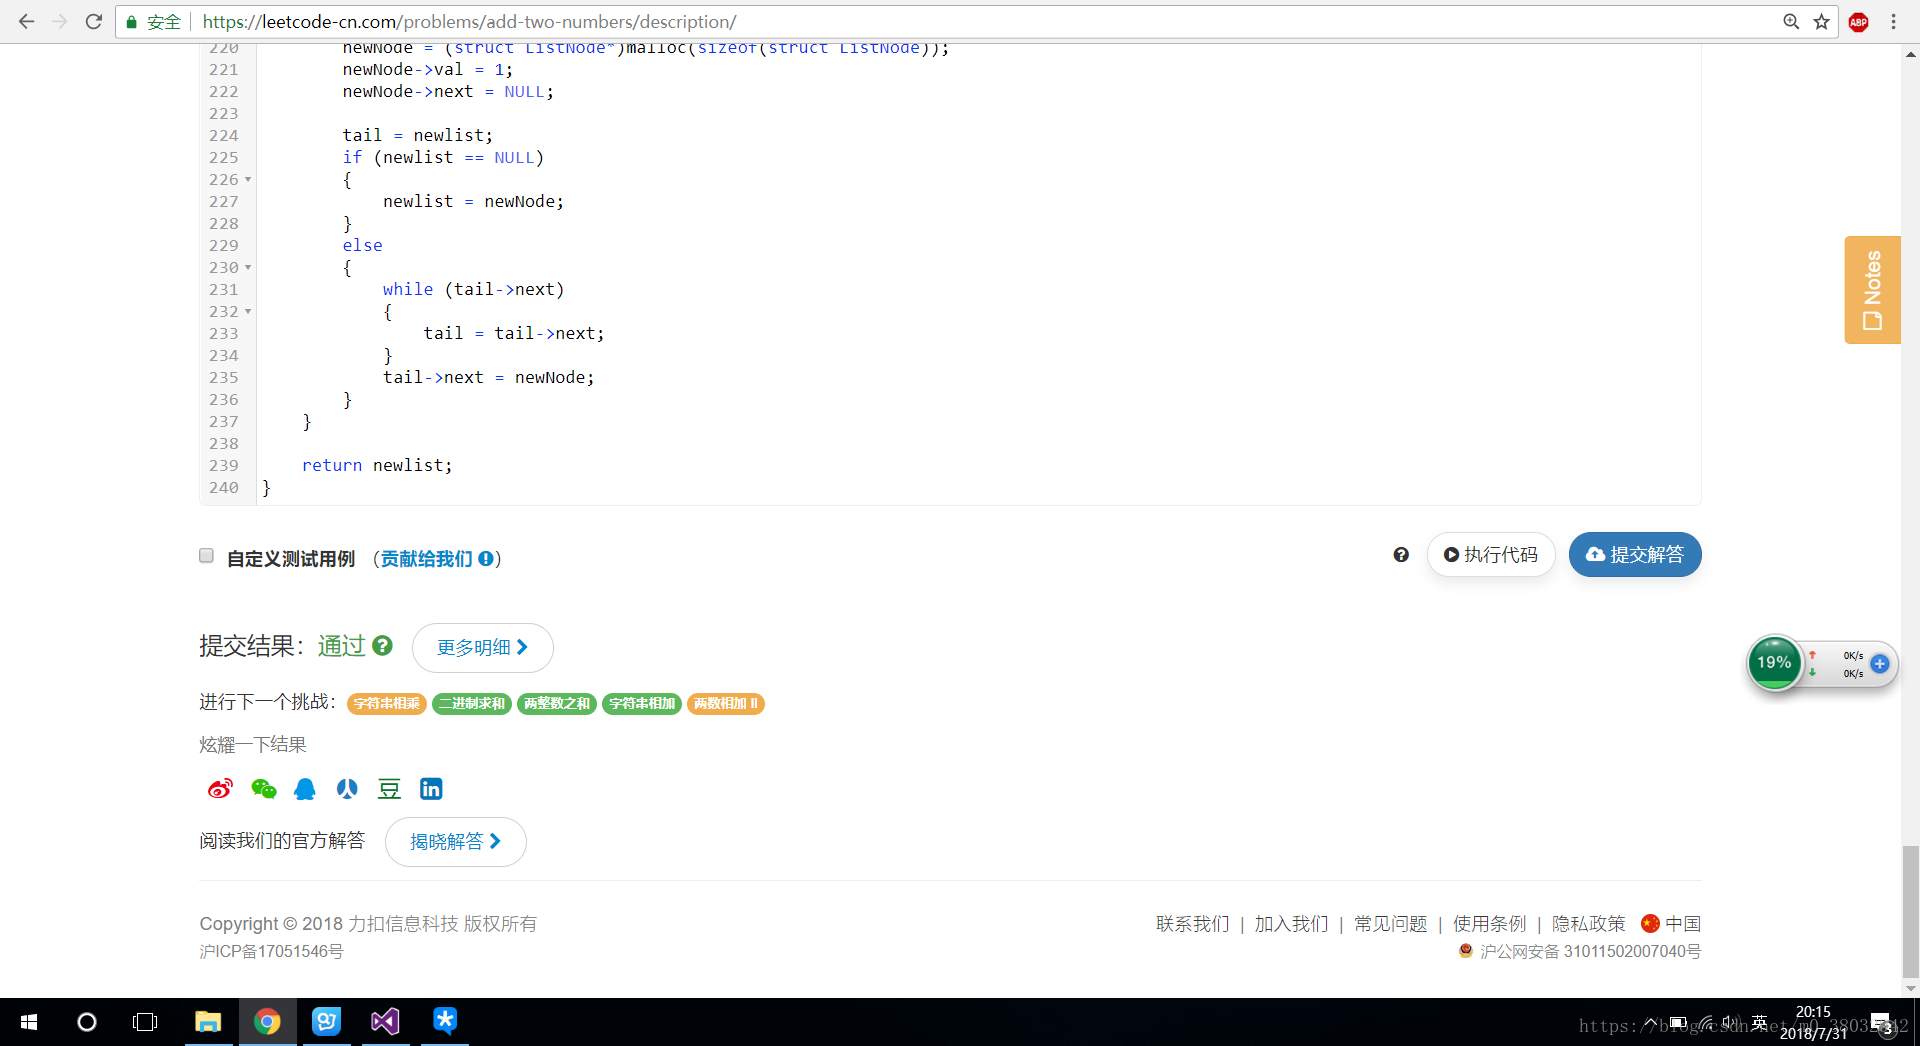Open the 联系我们 footer link
Image resolution: width=1920 pixels, height=1046 pixels.
[x=1193, y=924]
